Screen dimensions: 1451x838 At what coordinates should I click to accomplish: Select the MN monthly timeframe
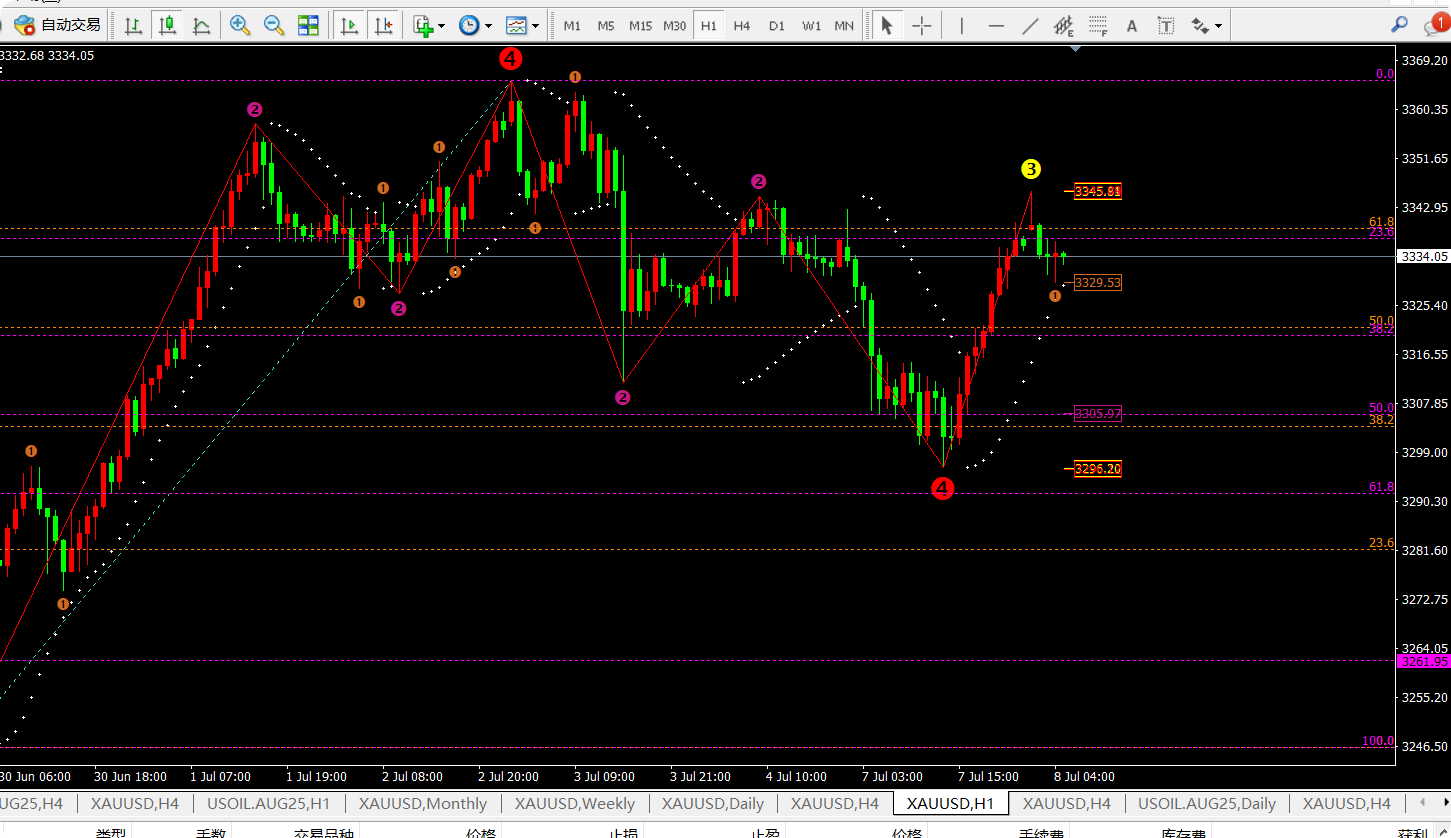(x=845, y=26)
